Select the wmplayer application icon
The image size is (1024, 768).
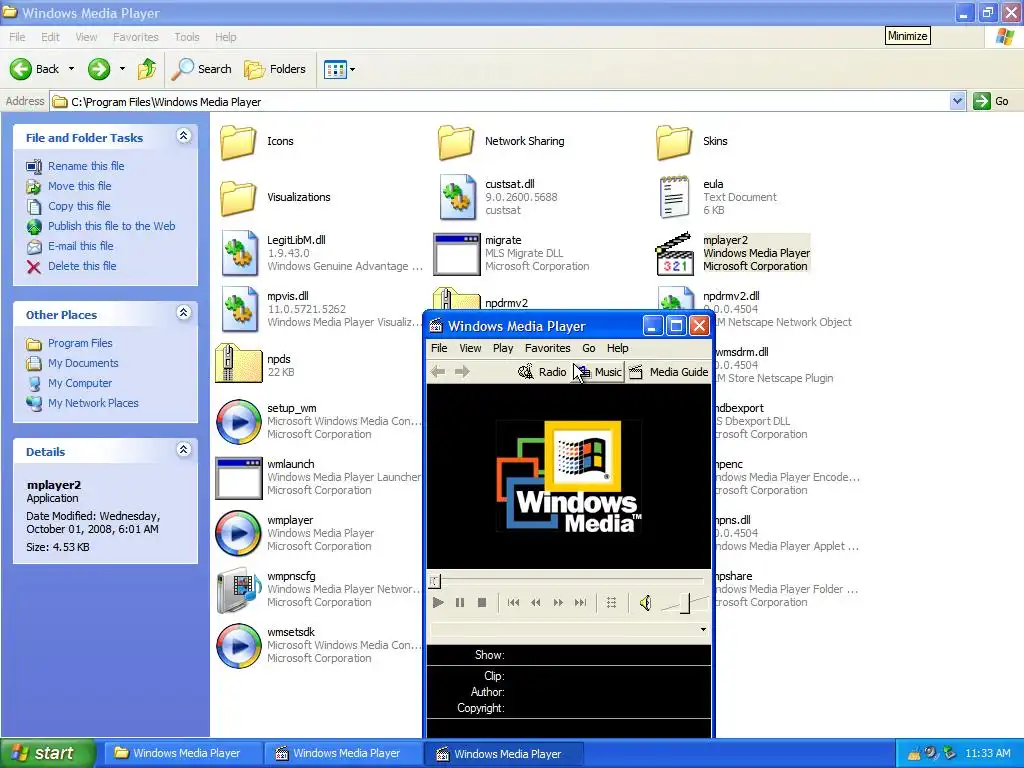[238, 533]
